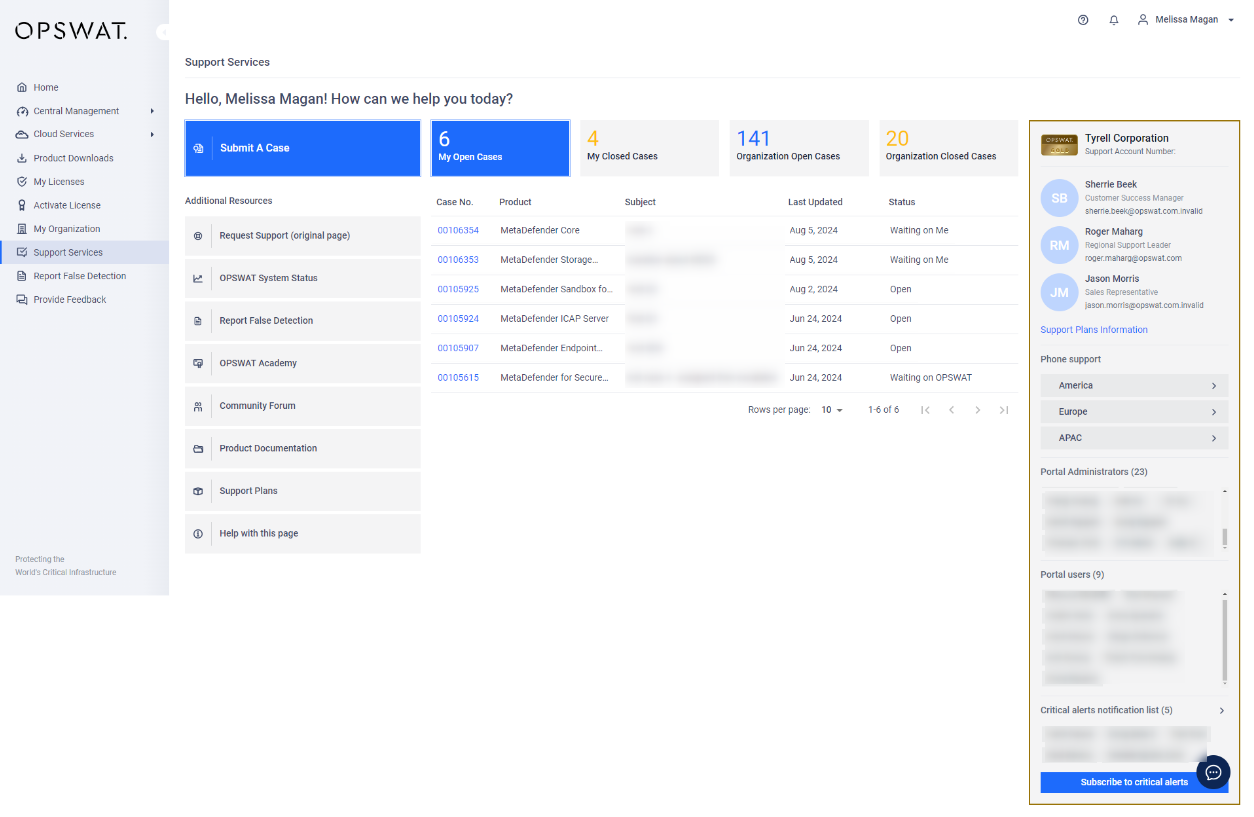Click the Submit A Case tile icon
The height and width of the screenshot is (817, 1254).
[x=198, y=148]
